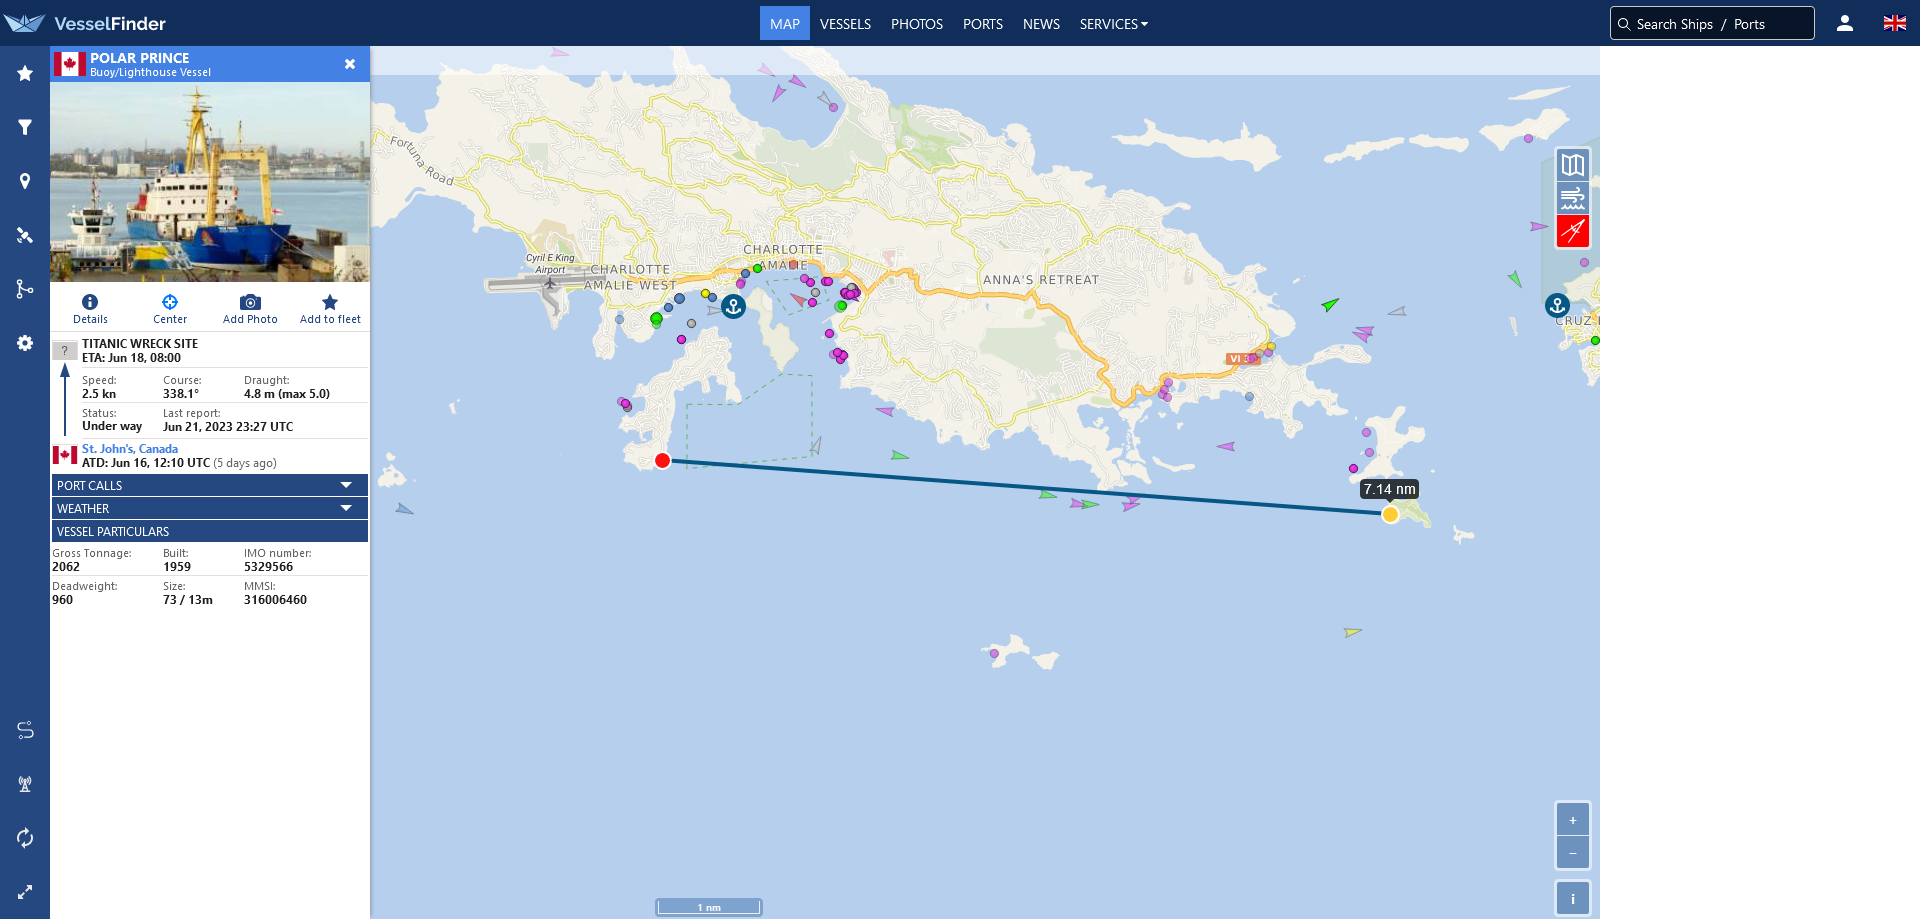Expand the PORT CALLS section
Viewport: 1920px width, 919px height.
click(x=210, y=485)
